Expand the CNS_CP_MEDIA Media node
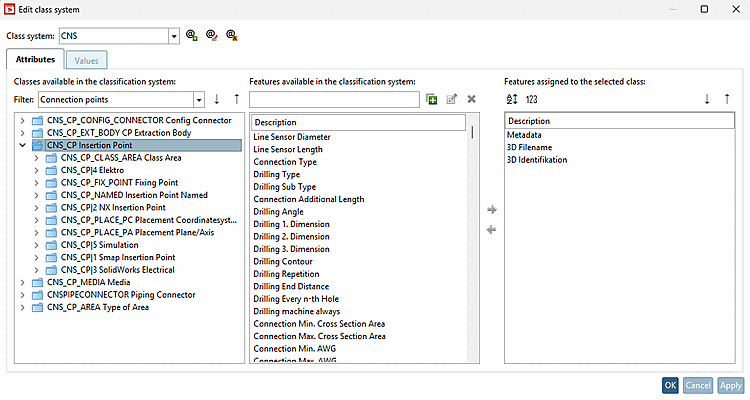 (x=23, y=282)
